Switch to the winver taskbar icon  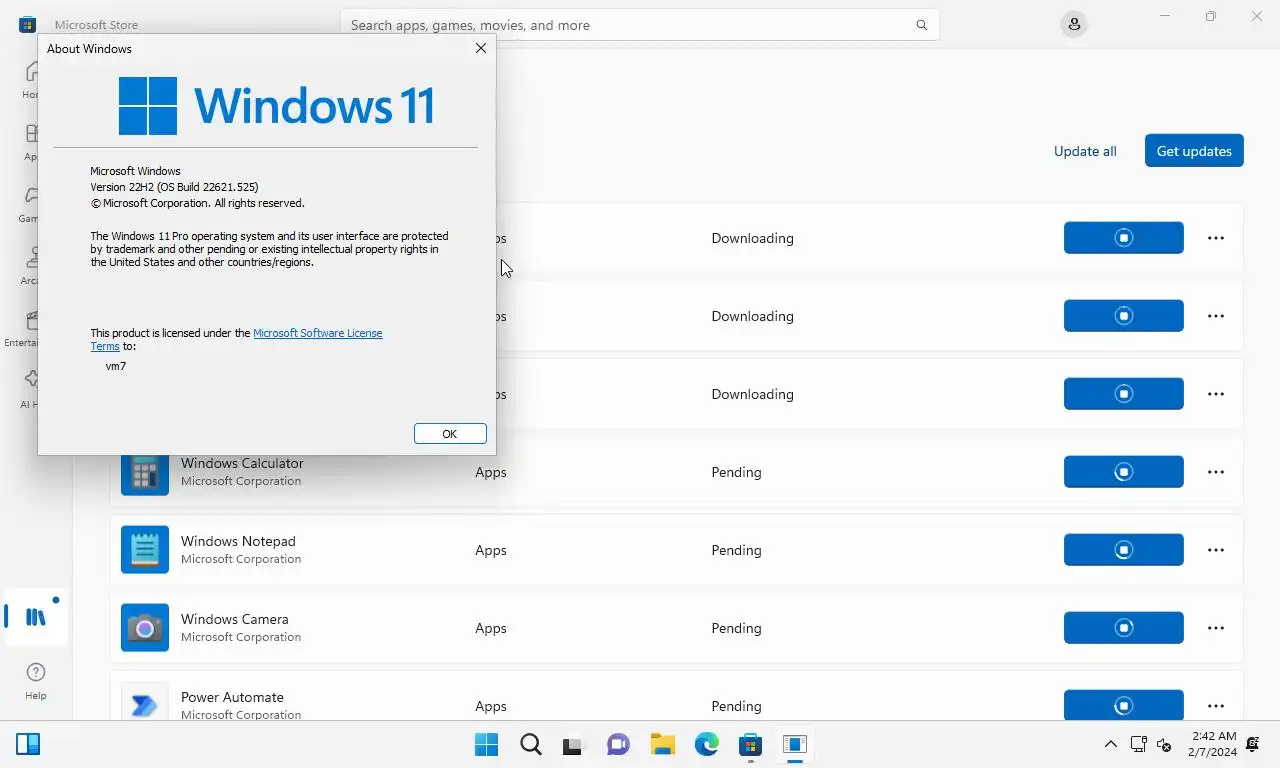click(795, 744)
